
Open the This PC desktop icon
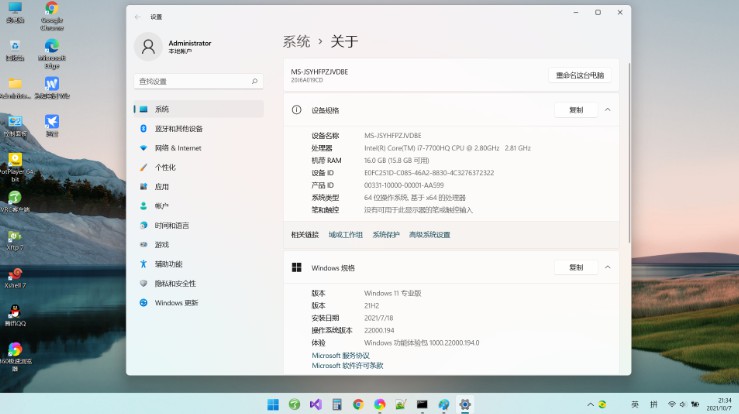15,12
